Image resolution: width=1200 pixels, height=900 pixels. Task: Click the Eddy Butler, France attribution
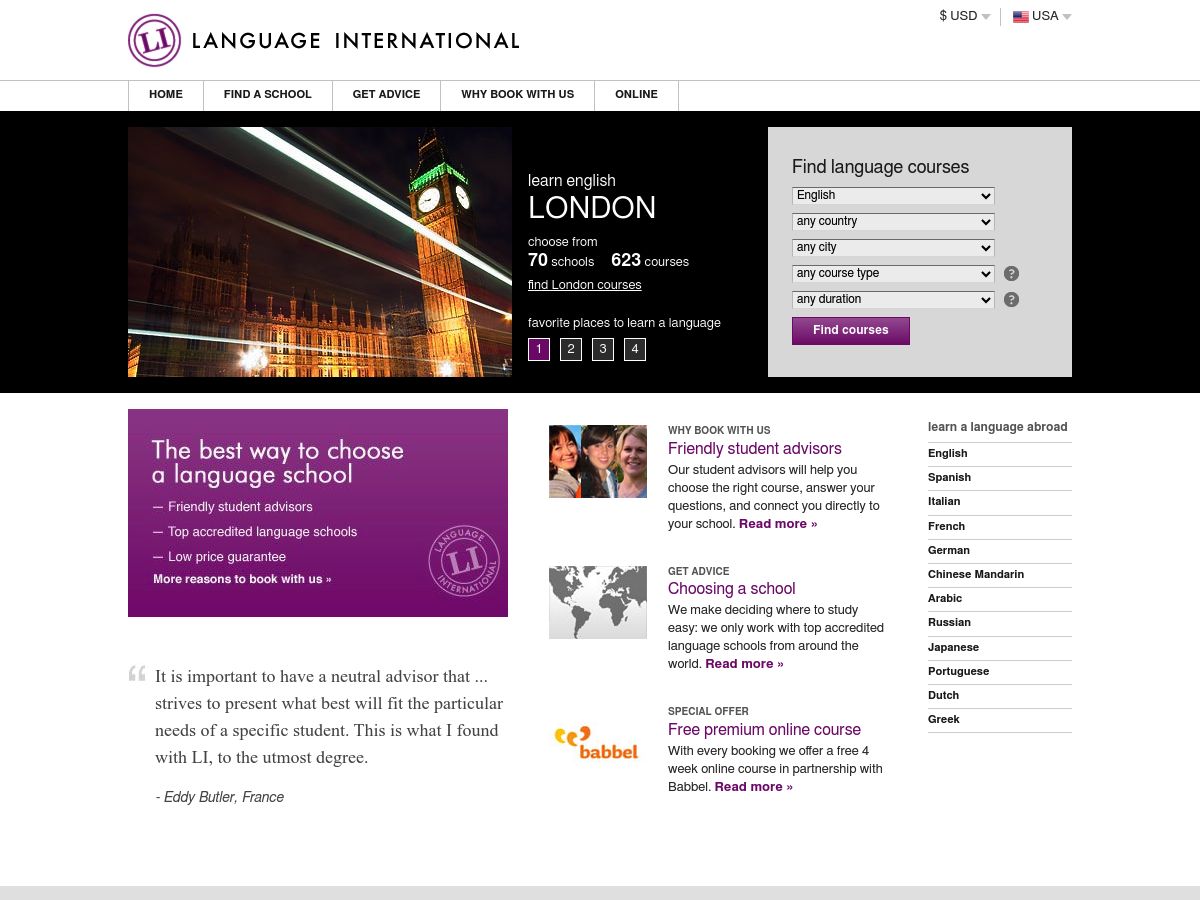(220, 798)
